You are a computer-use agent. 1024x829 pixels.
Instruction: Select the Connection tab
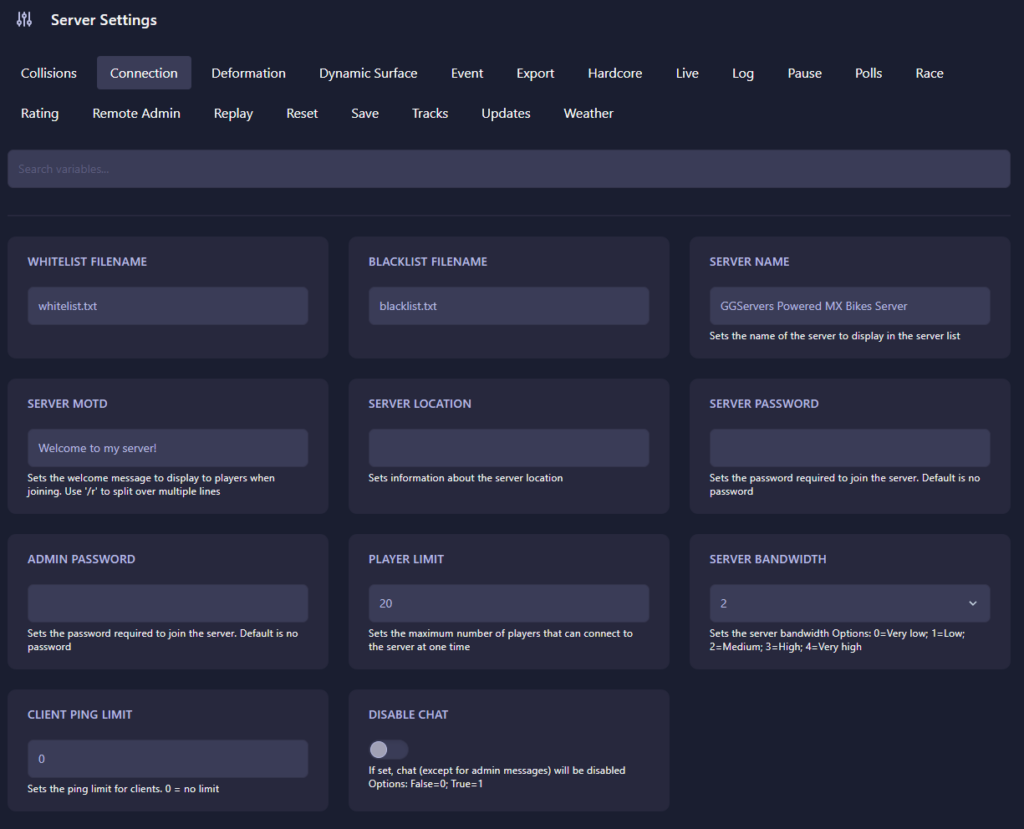point(144,73)
